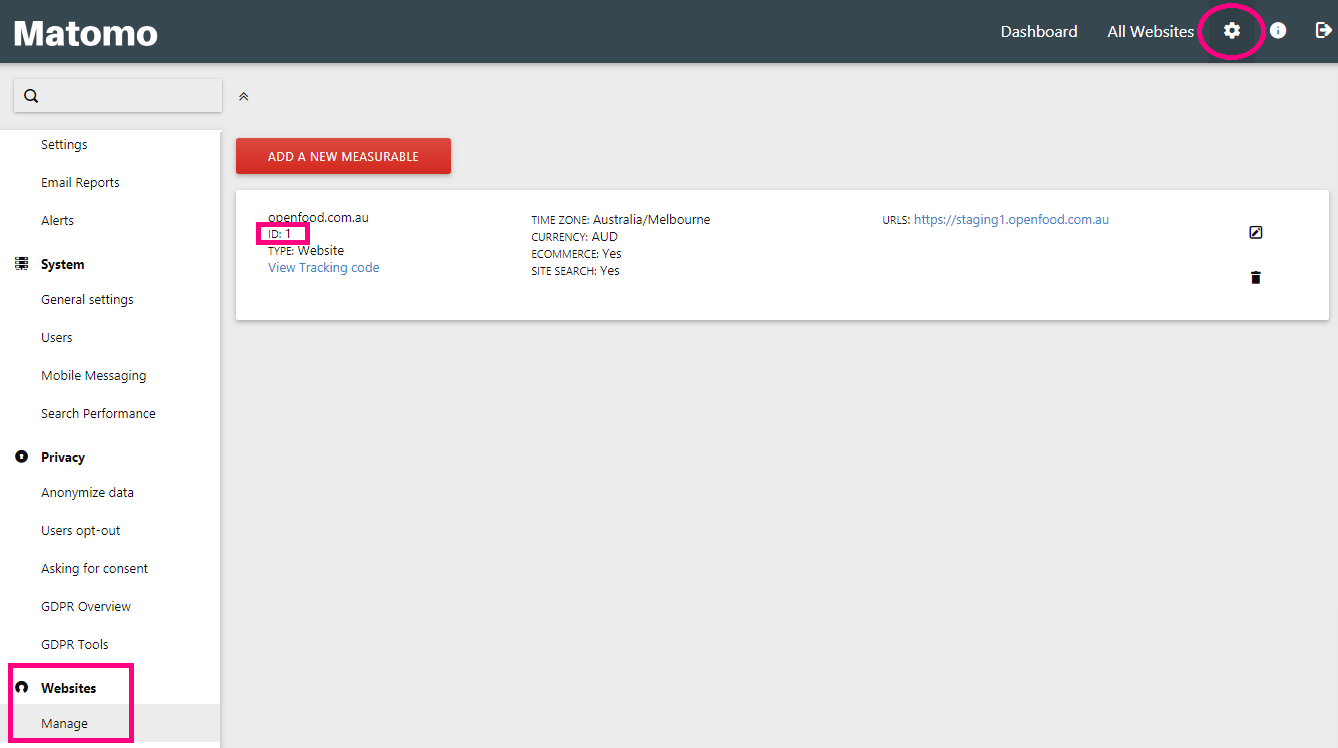This screenshot has width=1338, height=748.
Task: Click the Ecommerce Yes text
Action: tap(576, 254)
